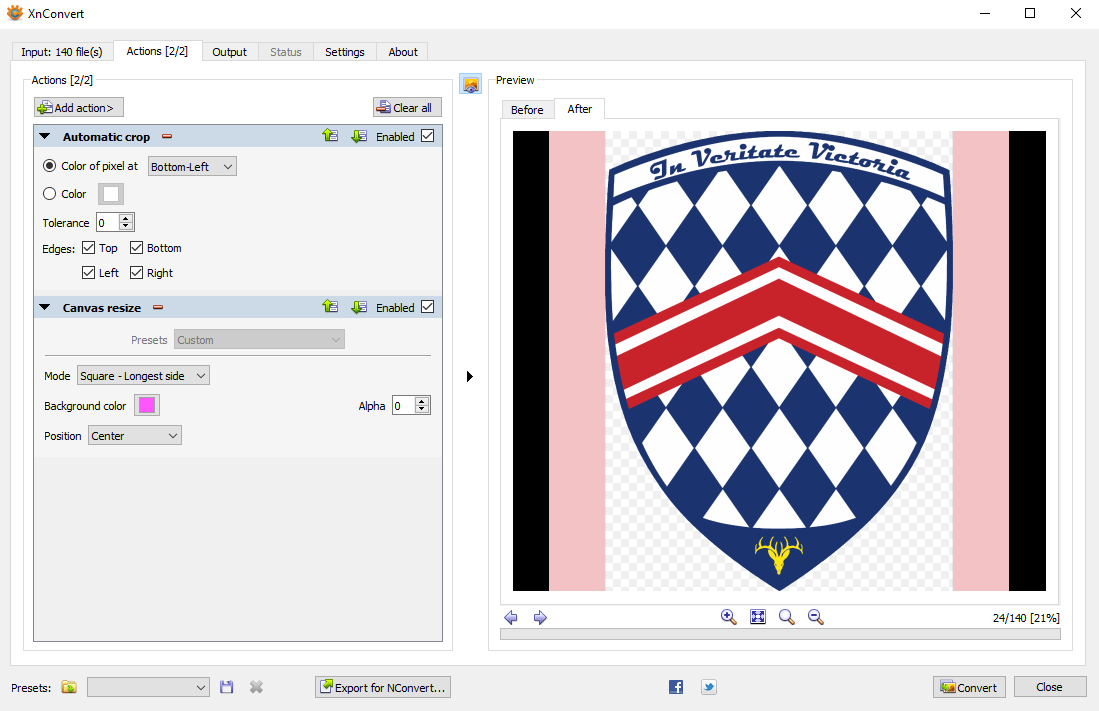Screen dimensions: 1099x711
Task: Open the Facebook page link icon
Action: tap(676, 687)
